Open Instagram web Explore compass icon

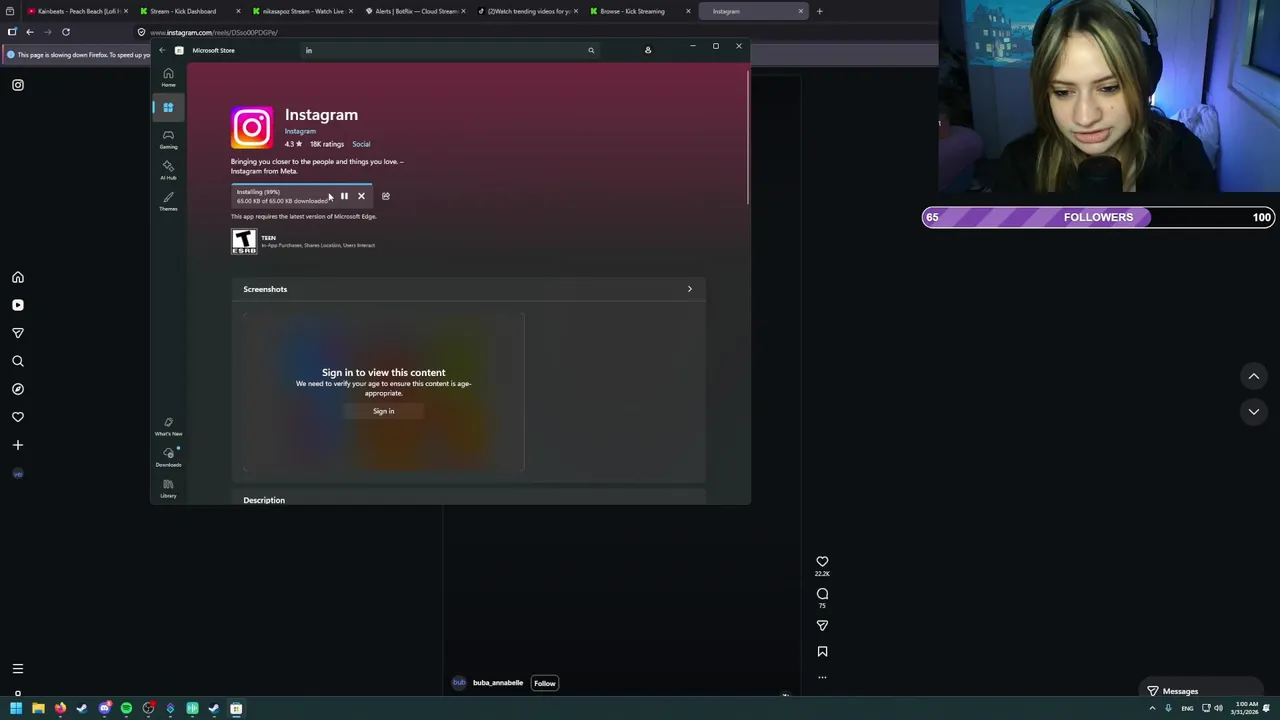click(x=18, y=389)
